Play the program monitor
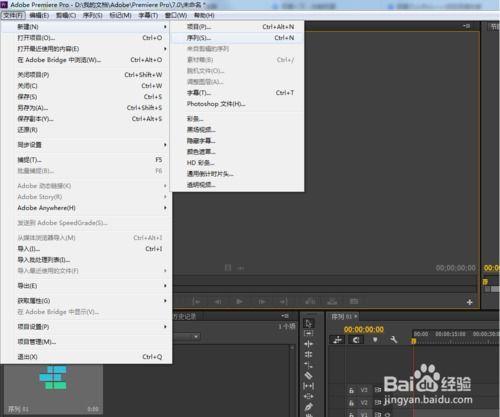 (x=239, y=302)
